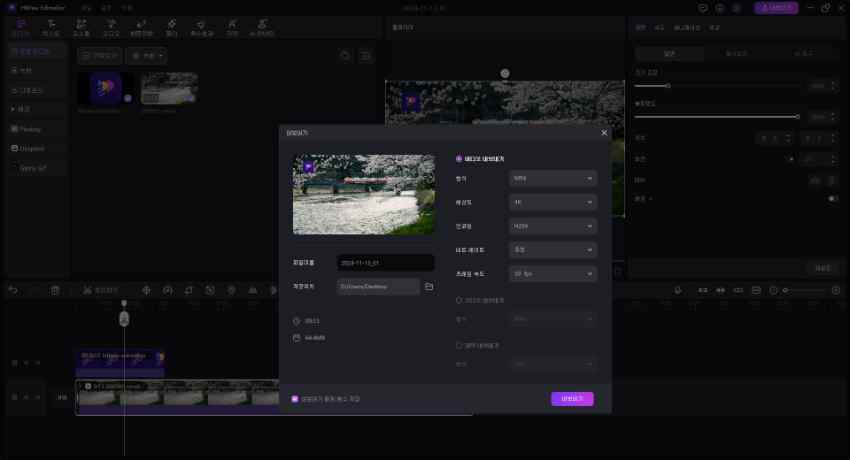Close the export dialog with the X
The height and width of the screenshot is (460, 850).
(x=604, y=132)
